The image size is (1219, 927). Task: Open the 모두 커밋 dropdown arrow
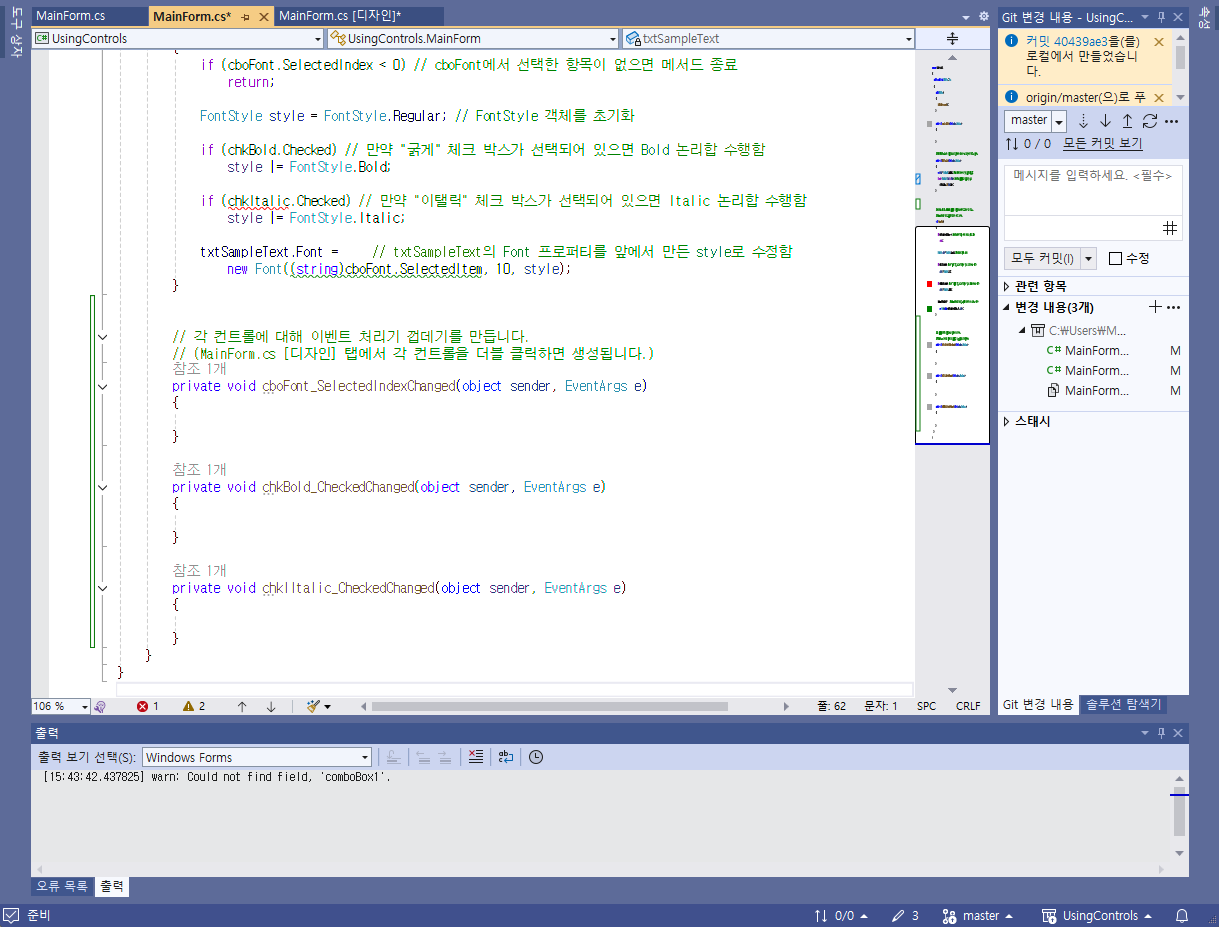pyautogui.click(x=1089, y=259)
